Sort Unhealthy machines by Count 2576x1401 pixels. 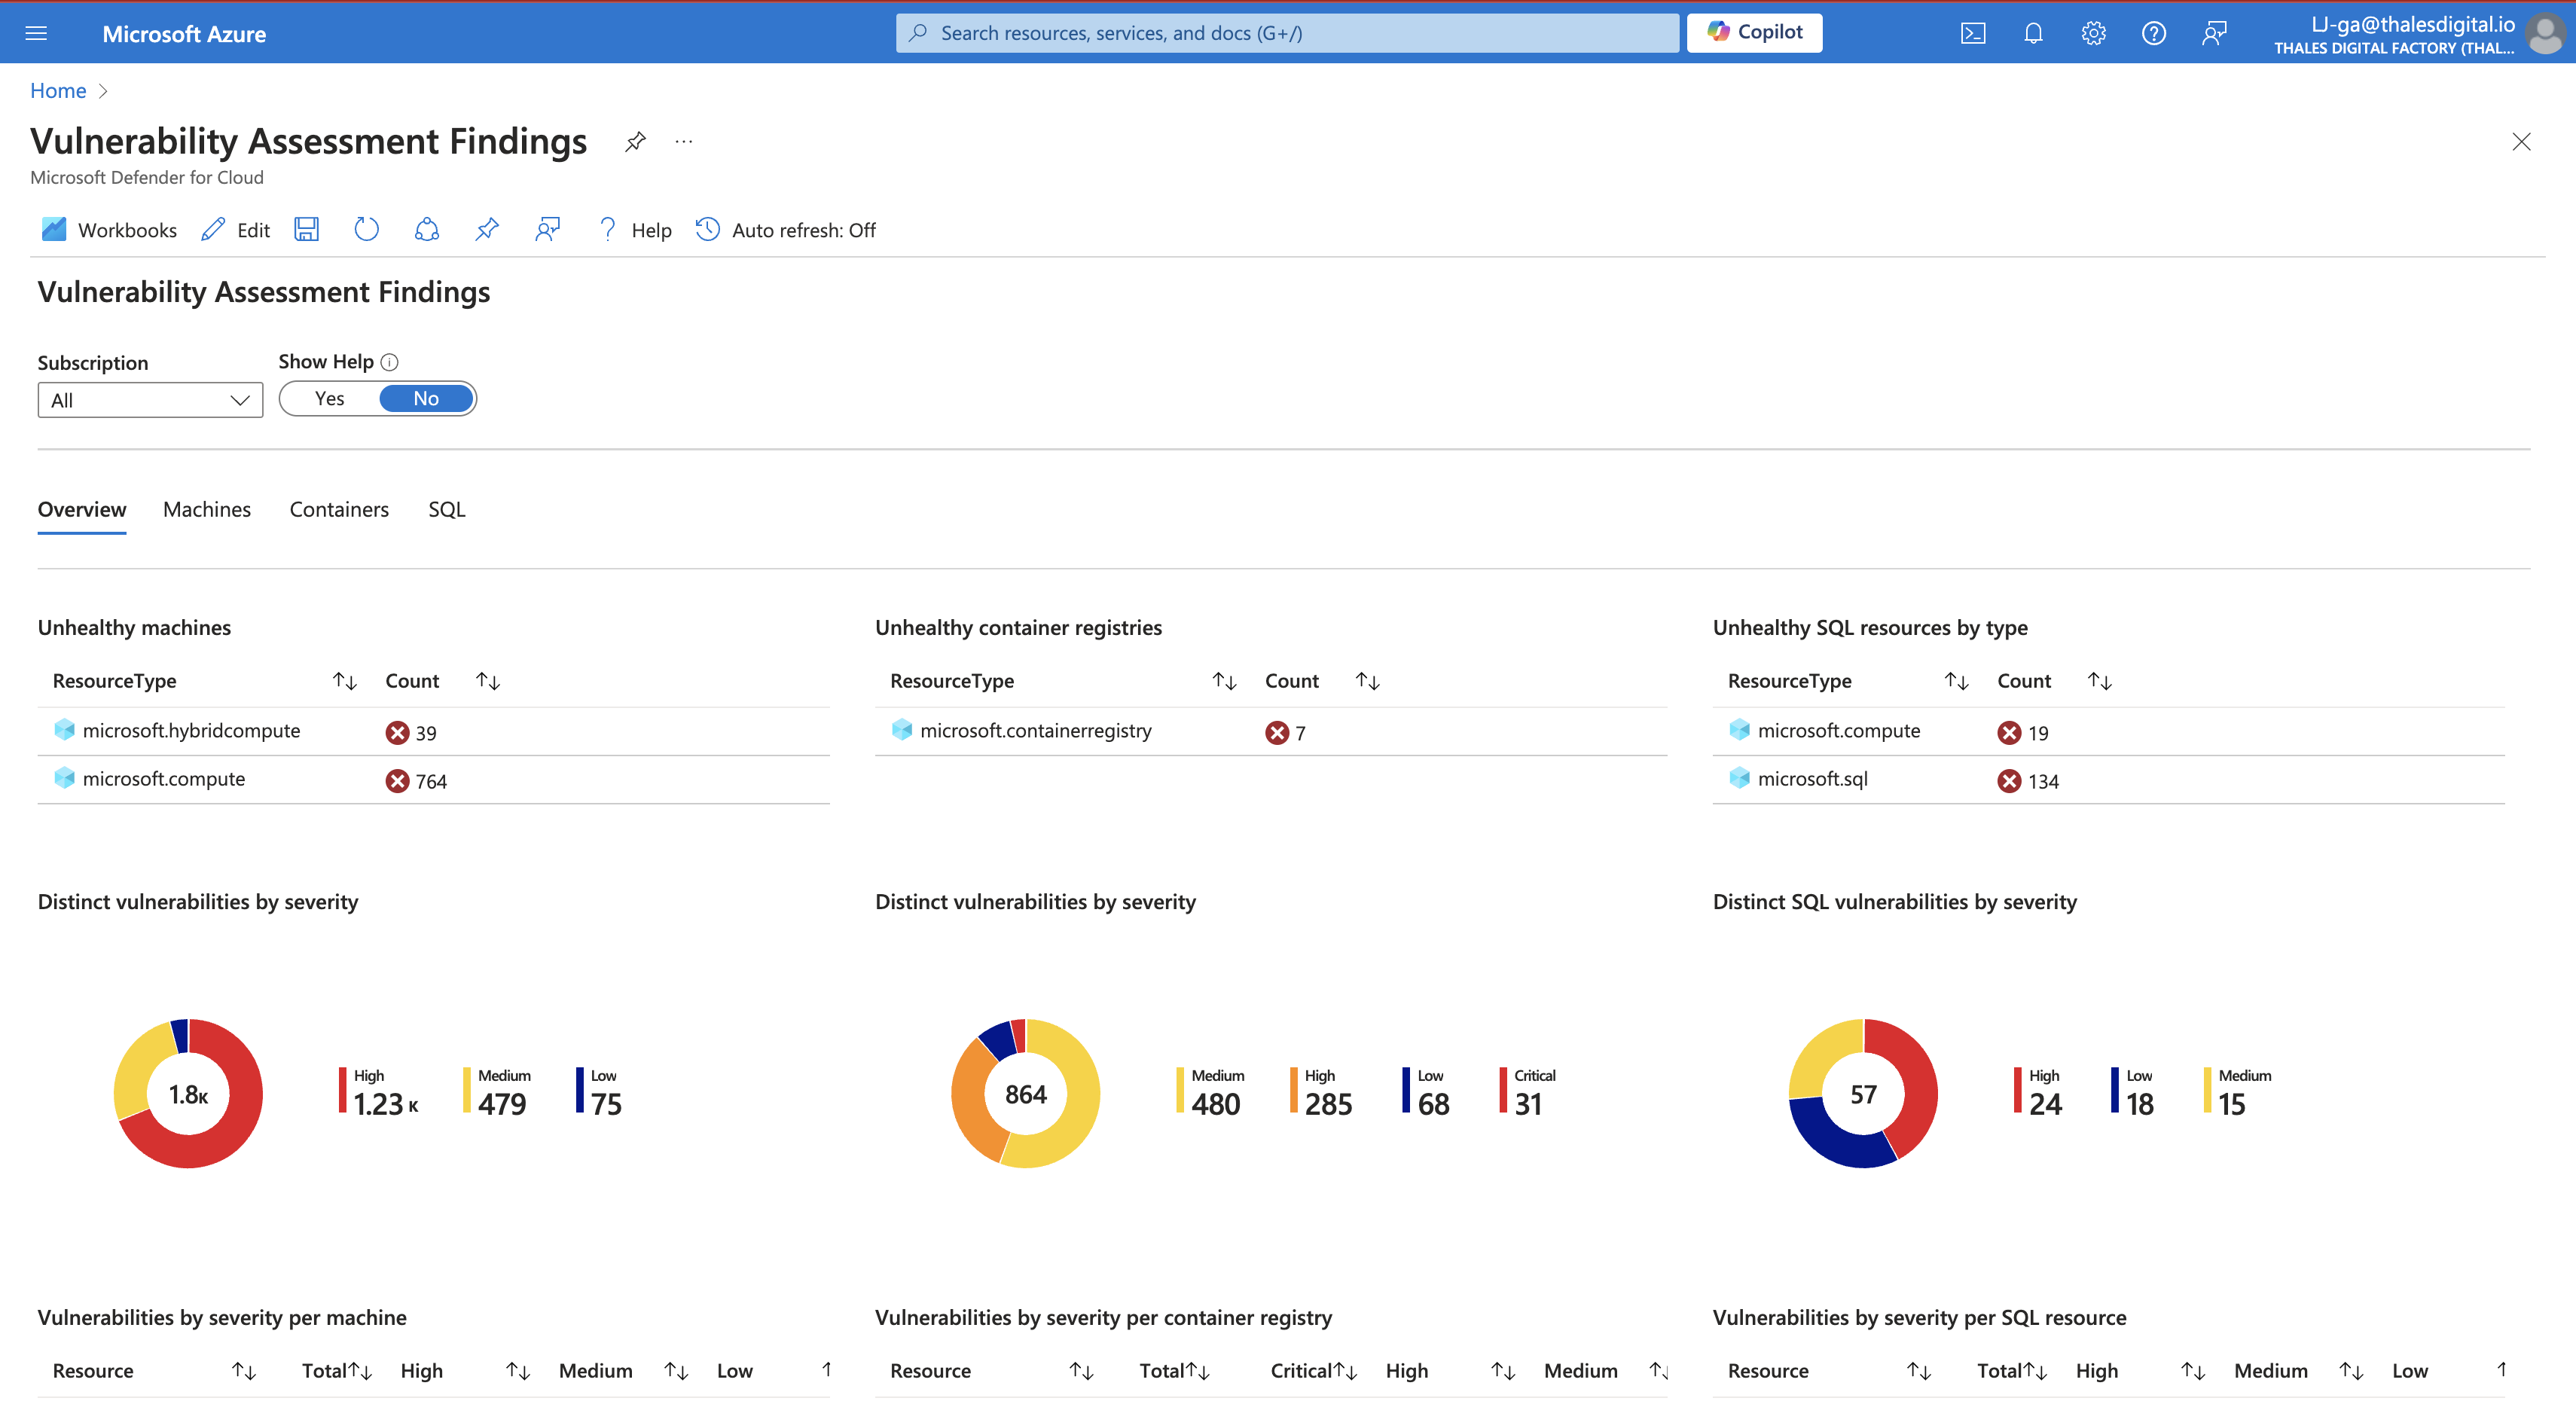487,681
